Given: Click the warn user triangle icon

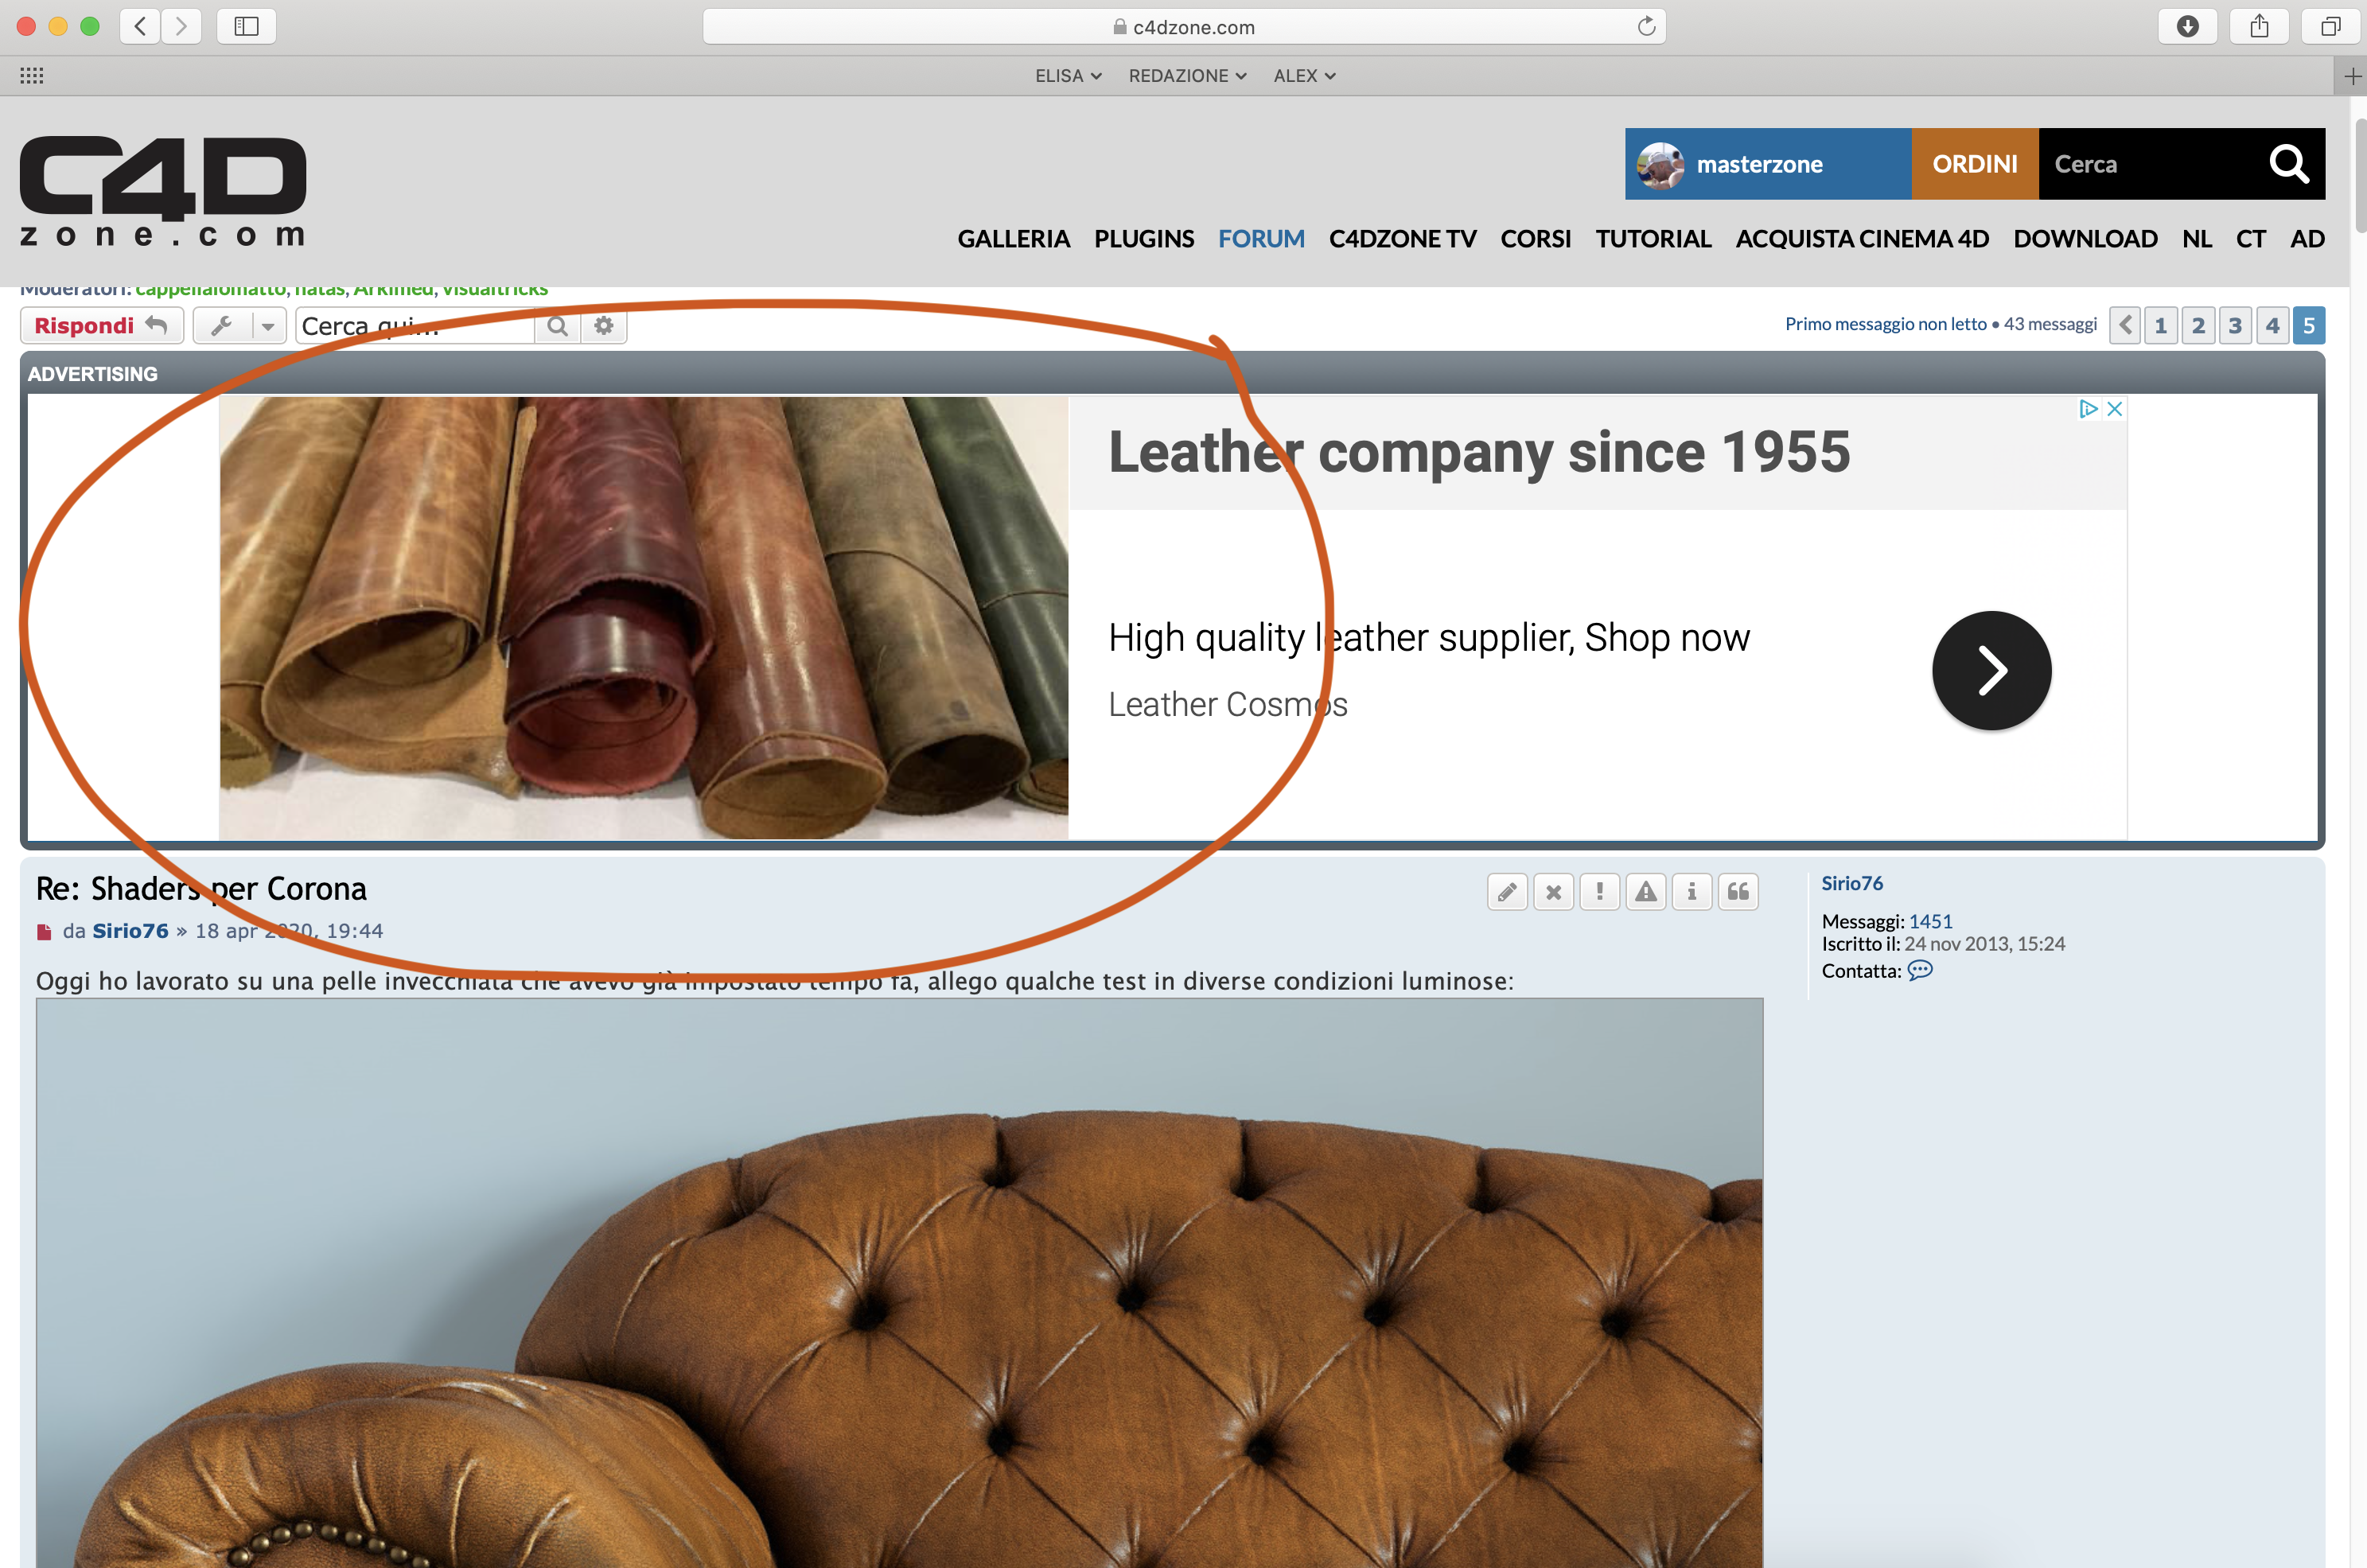Looking at the screenshot, I should click(1645, 891).
